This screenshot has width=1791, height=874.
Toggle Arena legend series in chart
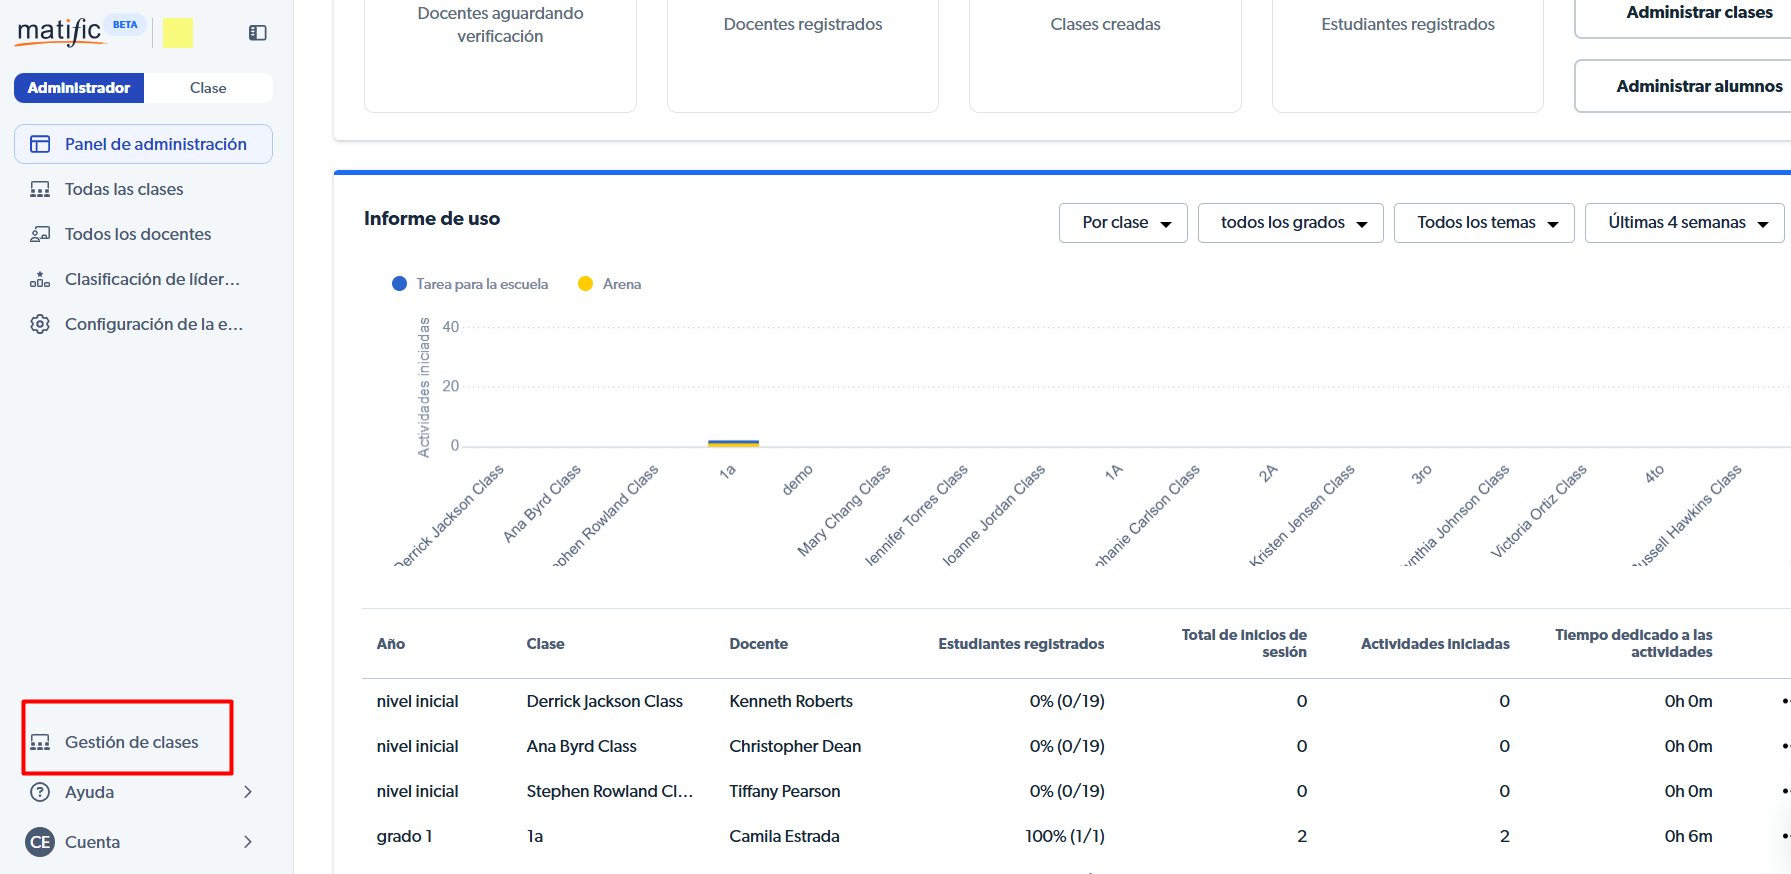(610, 284)
